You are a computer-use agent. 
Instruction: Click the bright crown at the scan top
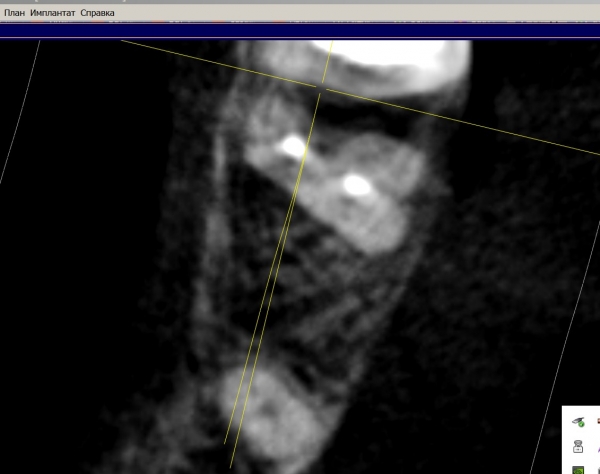400,60
